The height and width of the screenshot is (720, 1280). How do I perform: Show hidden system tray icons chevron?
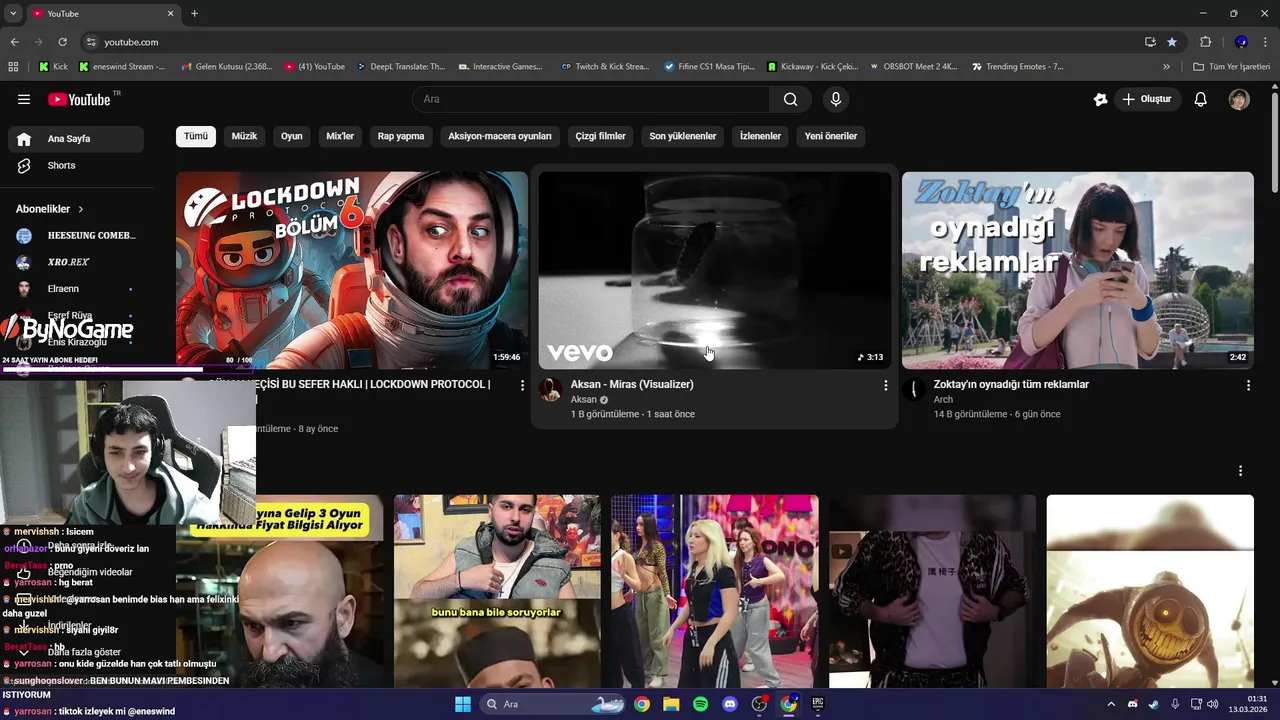1110,704
